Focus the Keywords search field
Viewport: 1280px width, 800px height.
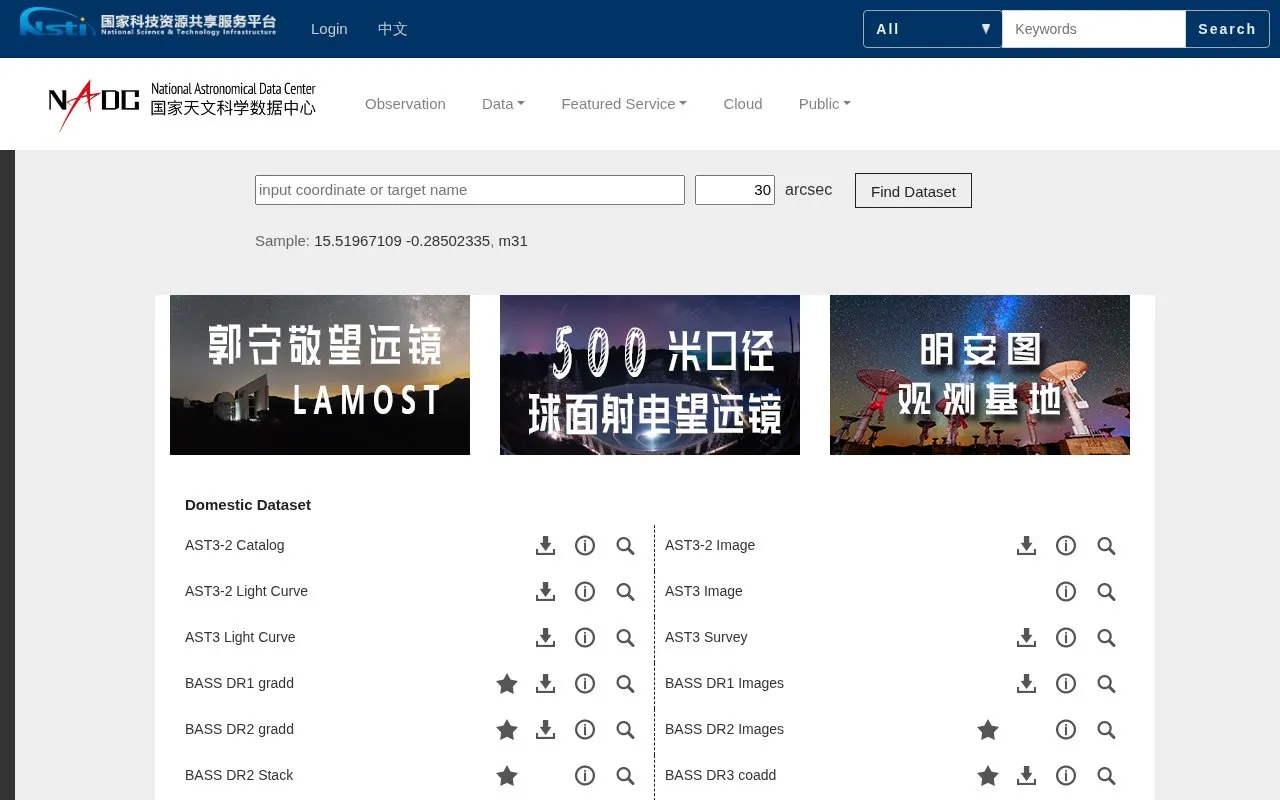1094,29
